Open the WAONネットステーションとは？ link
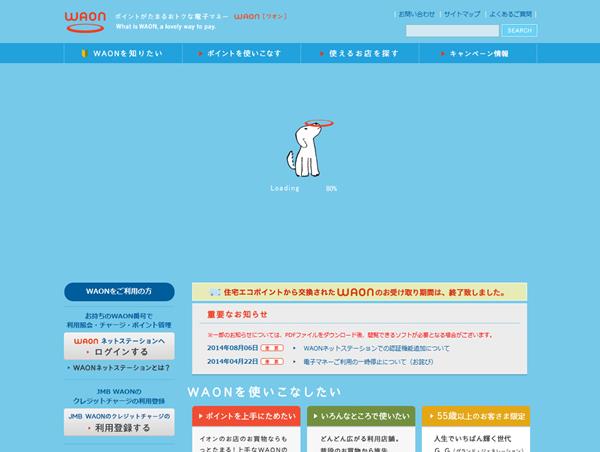The image size is (600, 452). pos(121,368)
